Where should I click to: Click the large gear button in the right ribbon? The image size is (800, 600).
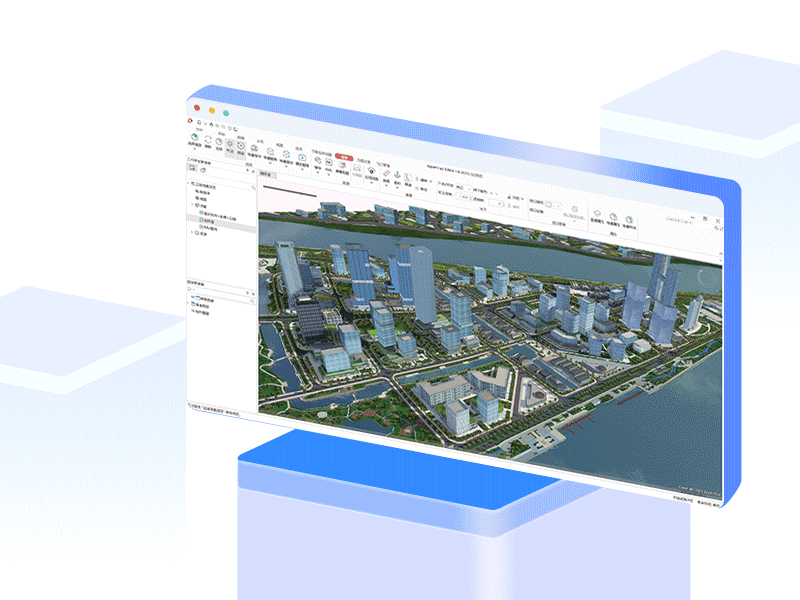573,209
